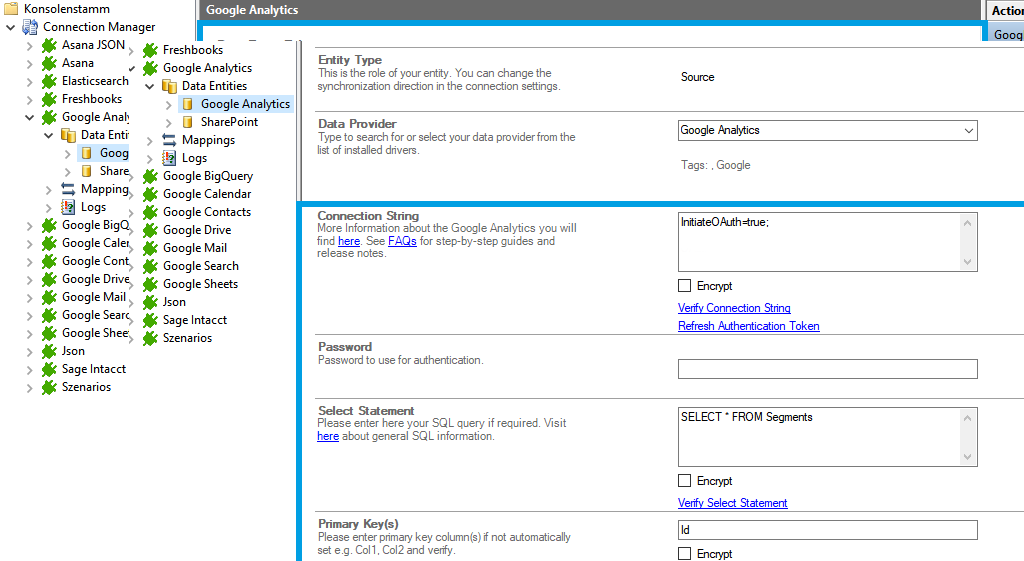Collapse the truncated 'Google Anal' node chevron
1024x561 pixels.
[29, 118]
